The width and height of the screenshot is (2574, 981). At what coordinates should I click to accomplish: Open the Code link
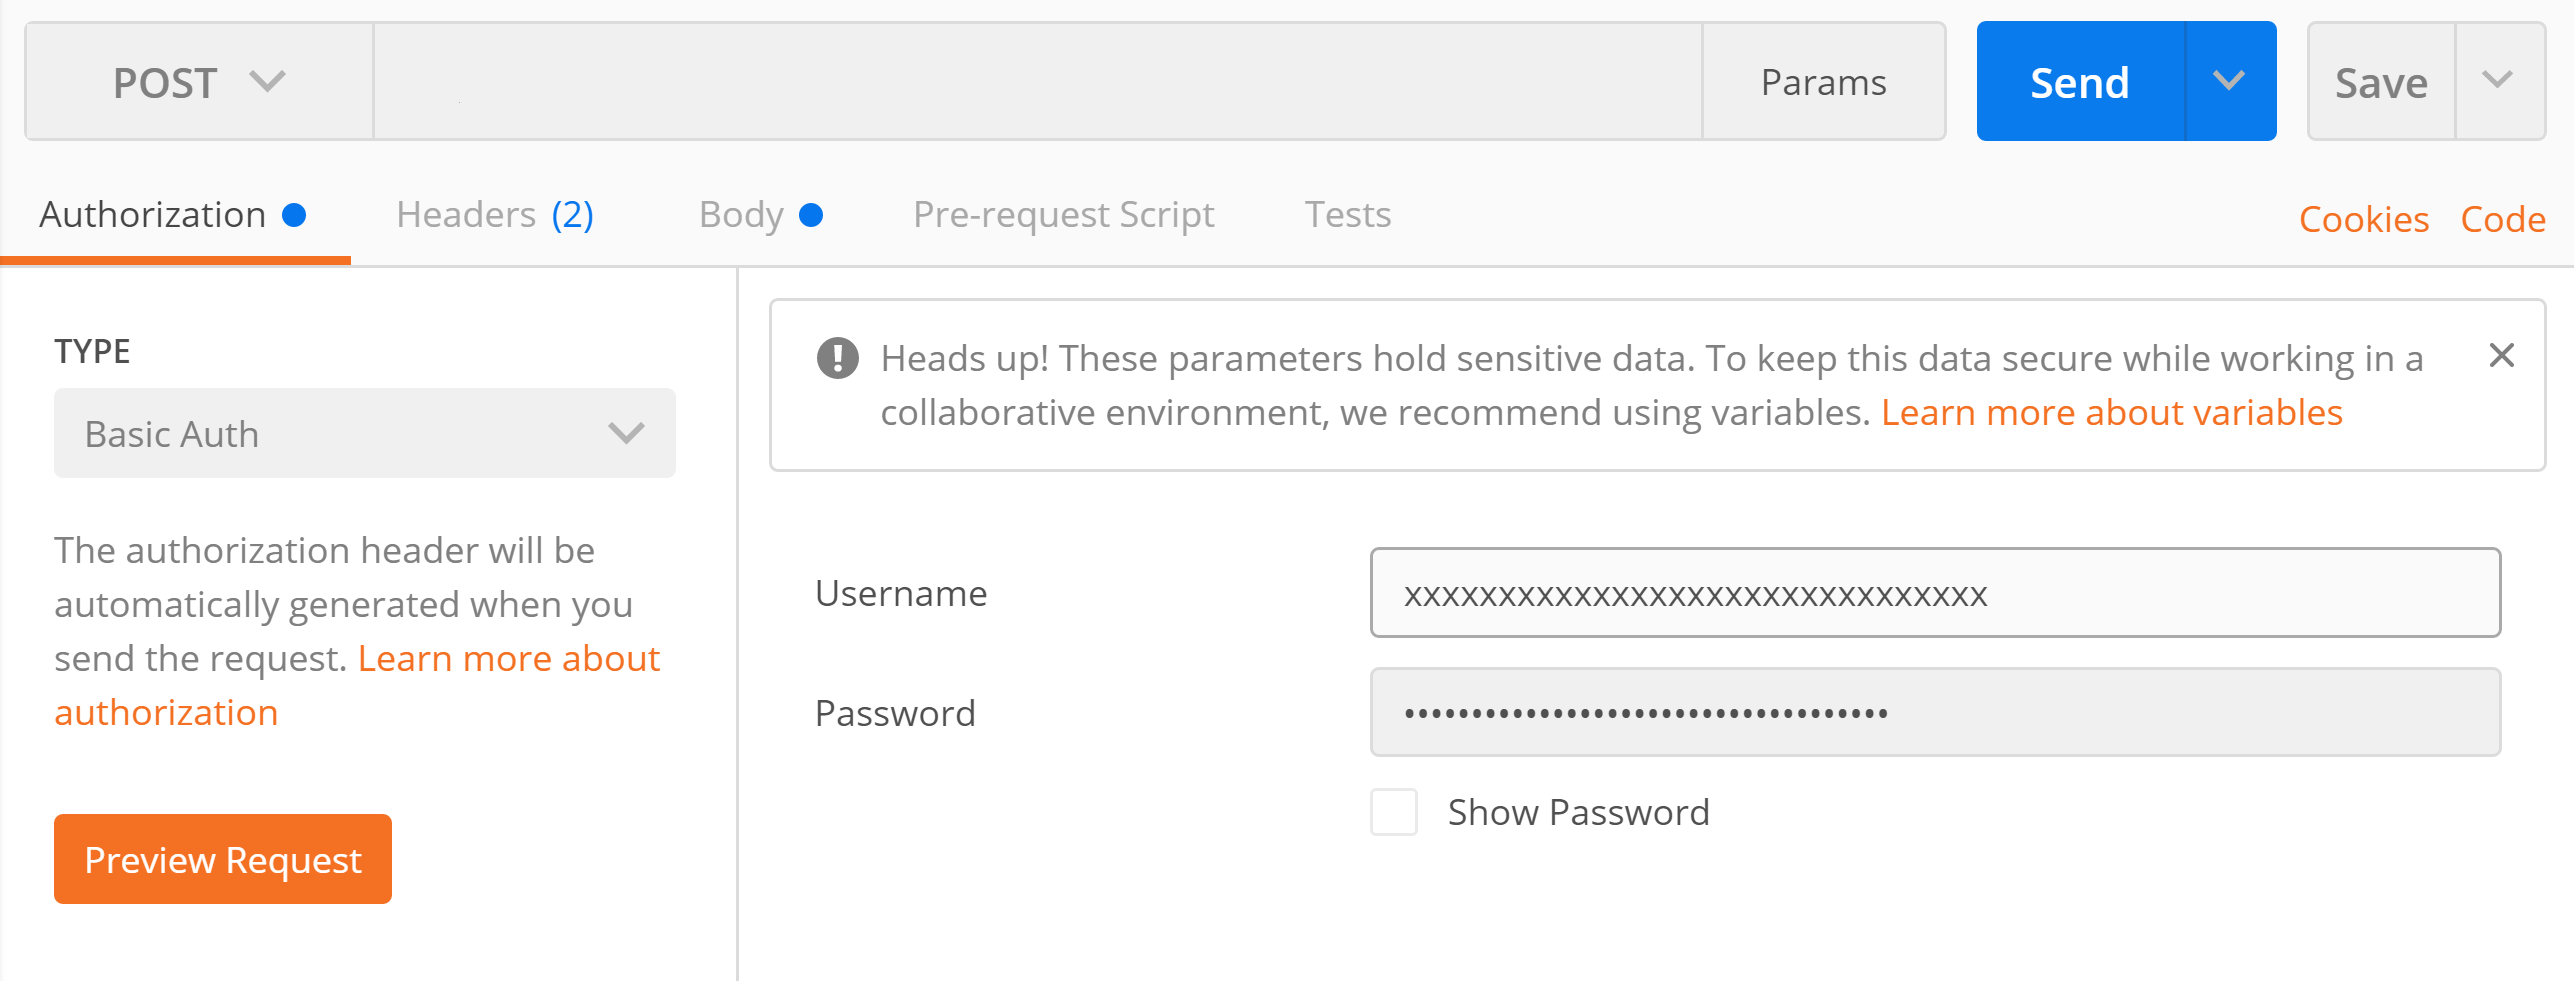[x=2502, y=219]
